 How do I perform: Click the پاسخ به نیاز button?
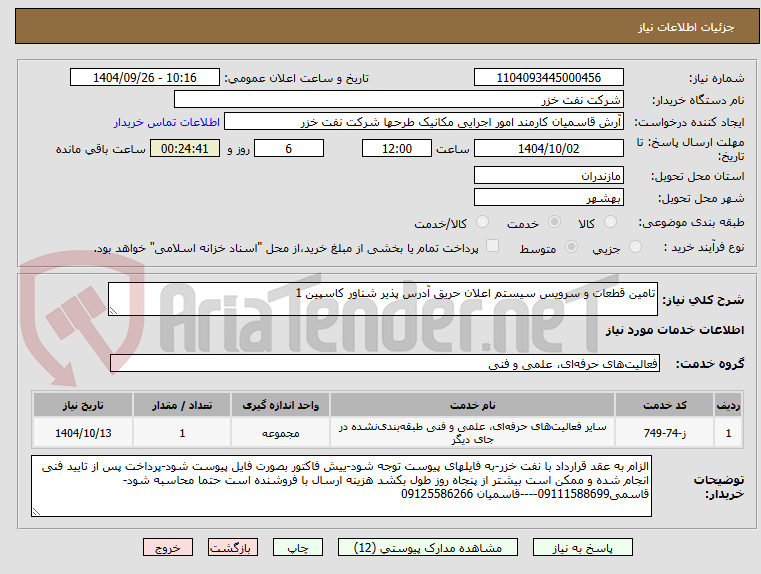tap(582, 547)
